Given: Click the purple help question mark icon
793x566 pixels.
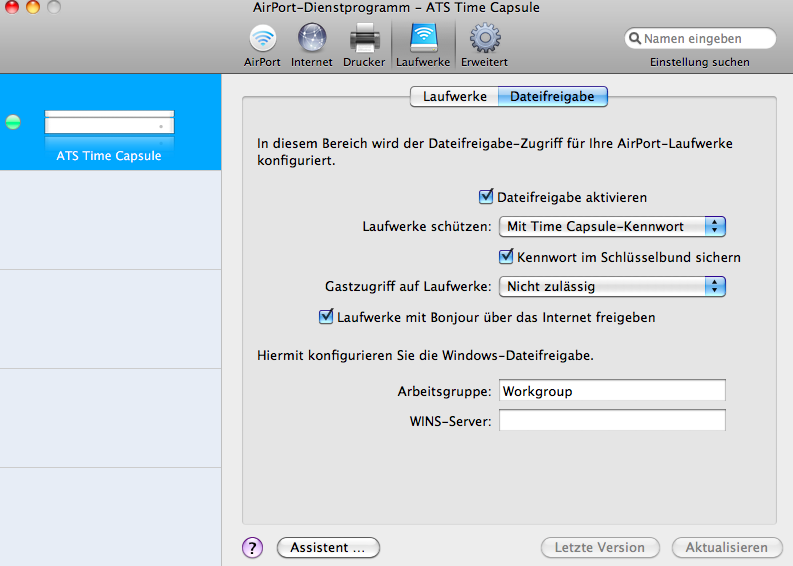Looking at the screenshot, I should point(253,547).
